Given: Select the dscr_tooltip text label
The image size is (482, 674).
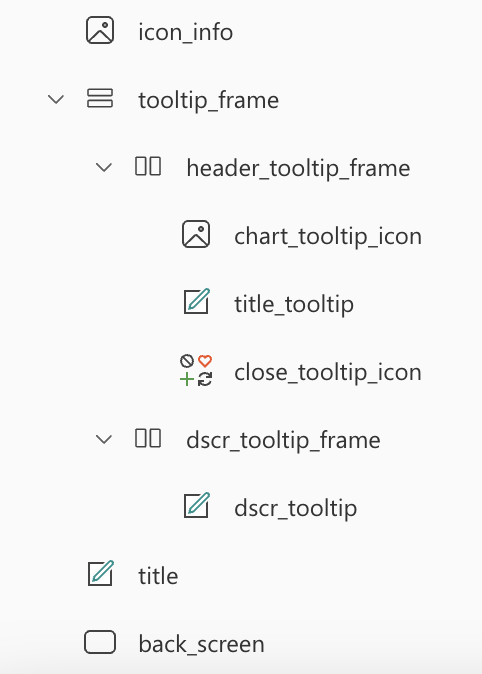Looking at the screenshot, I should 295,508.
